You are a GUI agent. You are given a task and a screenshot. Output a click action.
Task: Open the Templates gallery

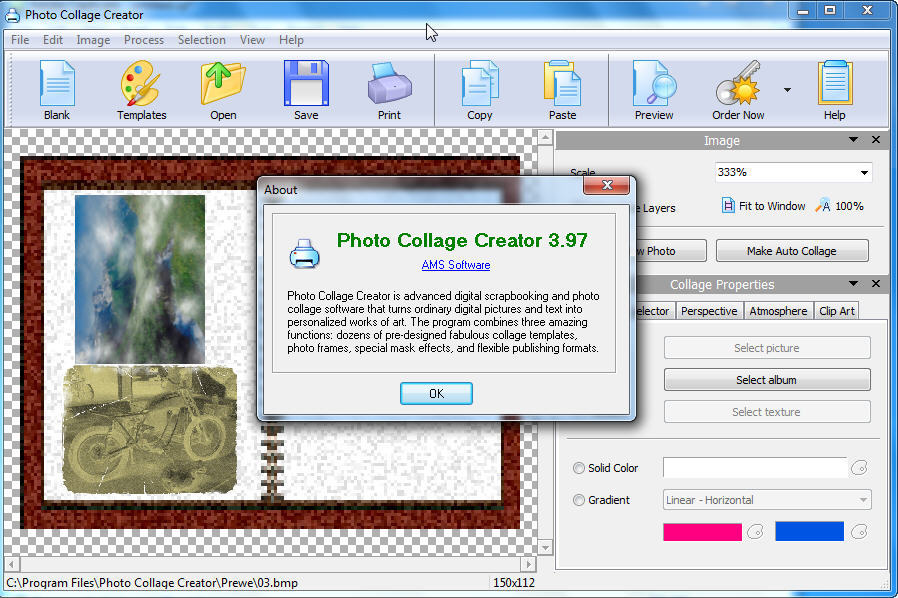(141, 89)
